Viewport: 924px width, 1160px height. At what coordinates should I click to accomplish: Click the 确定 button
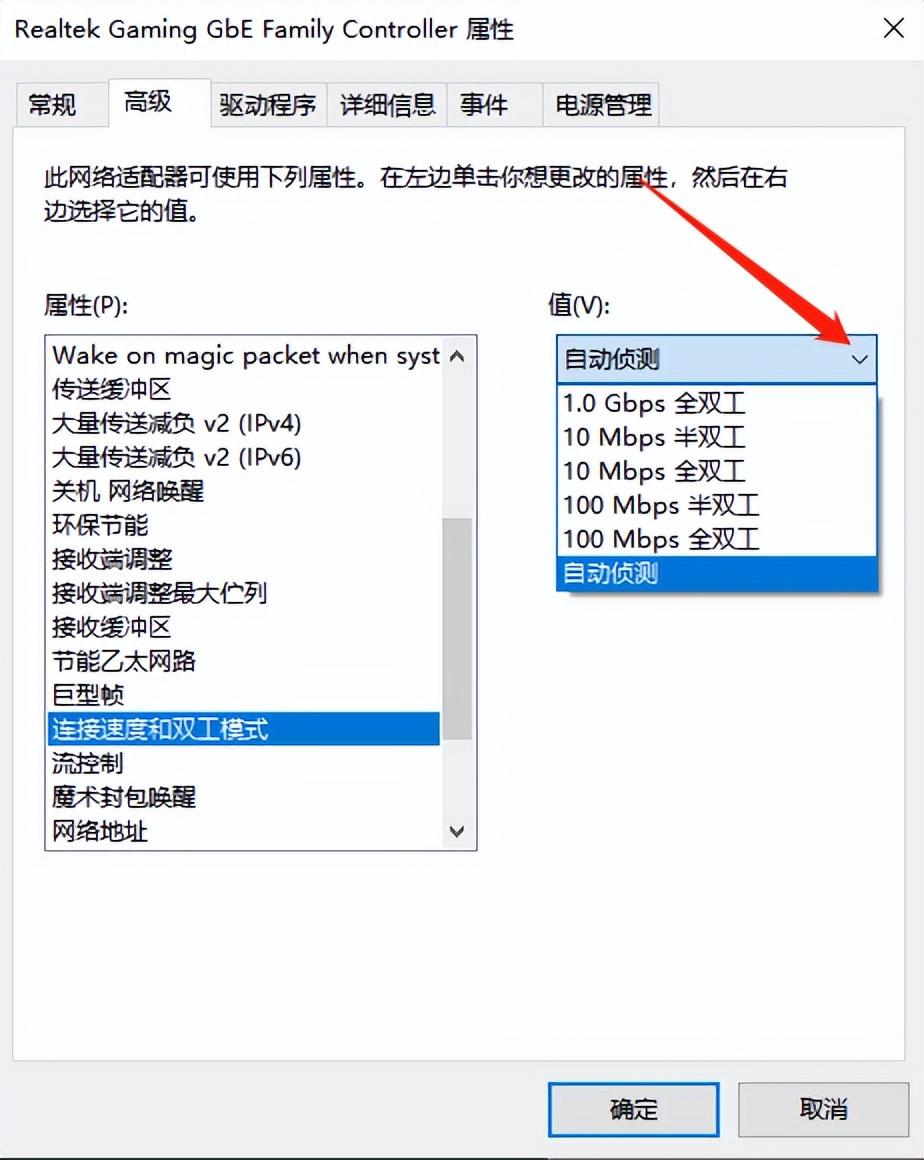click(633, 1109)
